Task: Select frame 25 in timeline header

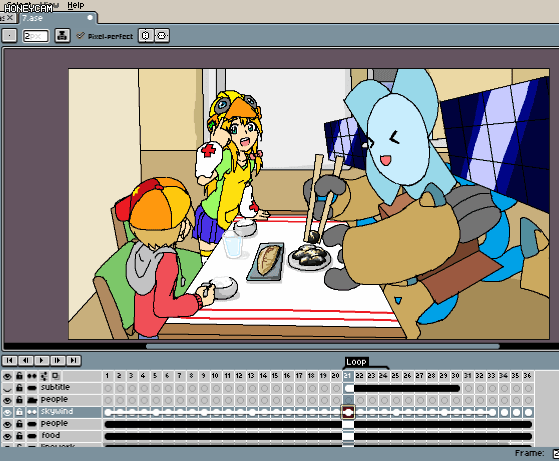Action: click(x=395, y=376)
